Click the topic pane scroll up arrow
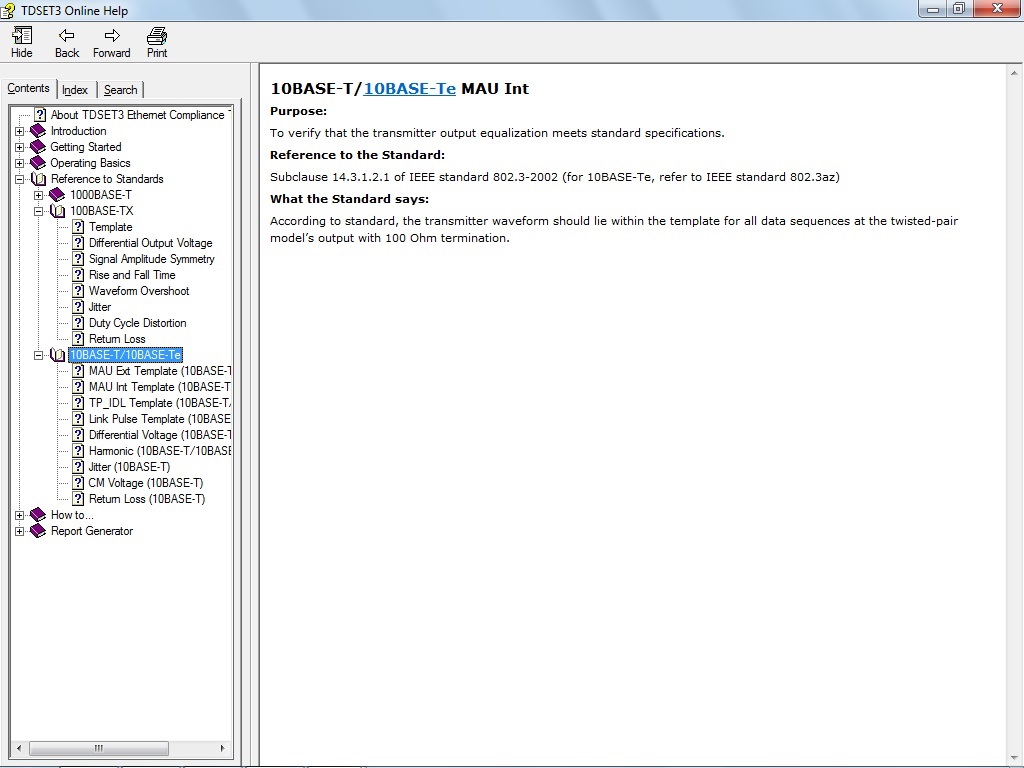Viewport: 1024px width, 768px height. click(x=1014, y=72)
